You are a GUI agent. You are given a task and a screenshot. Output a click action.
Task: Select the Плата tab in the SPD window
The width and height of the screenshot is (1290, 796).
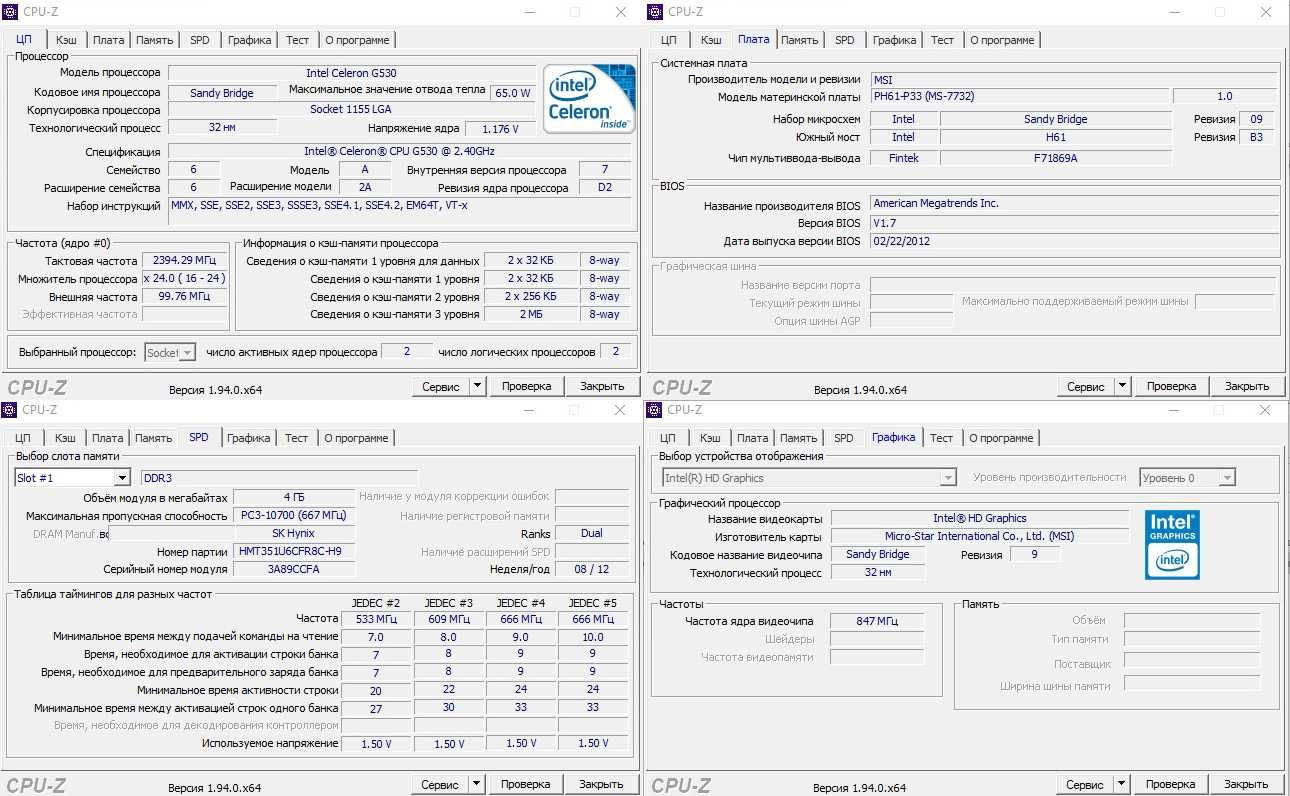tap(108, 438)
